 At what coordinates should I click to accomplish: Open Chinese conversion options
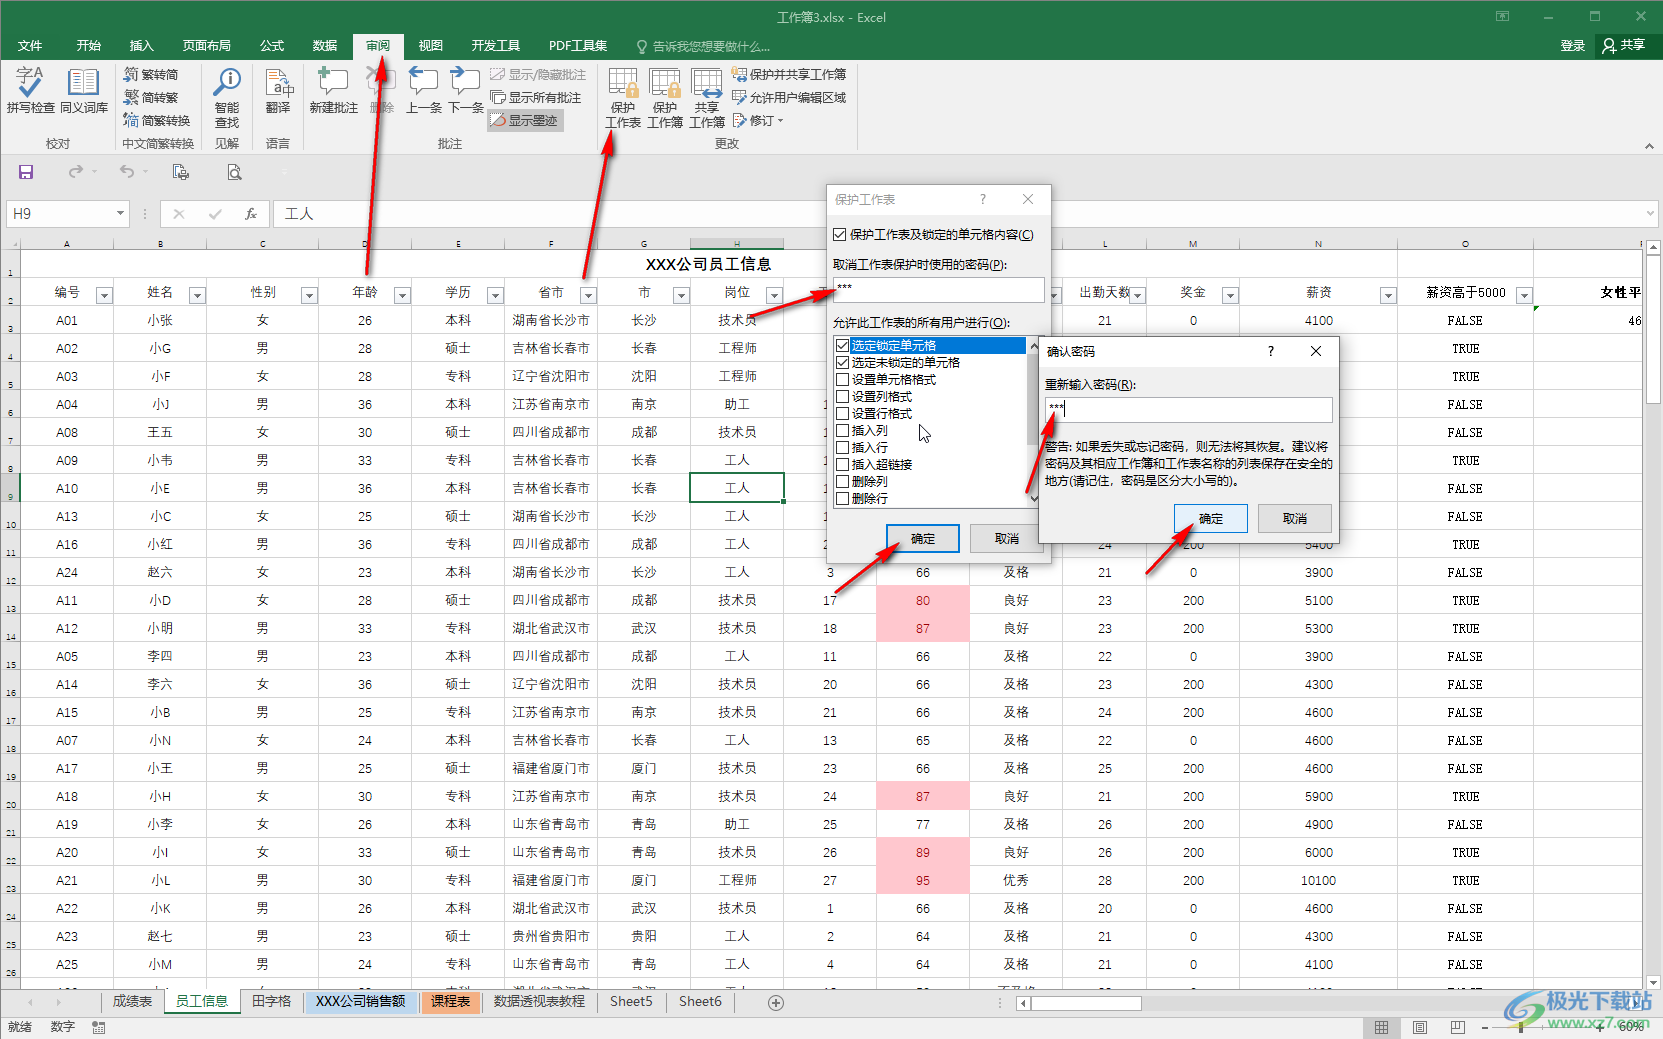(x=156, y=121)
